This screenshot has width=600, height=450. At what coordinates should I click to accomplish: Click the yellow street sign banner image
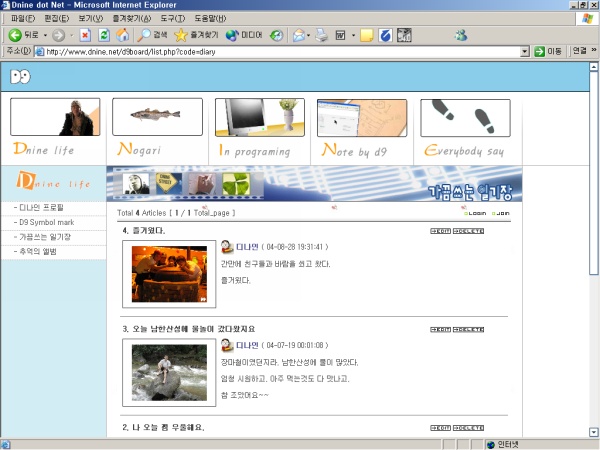169,184
